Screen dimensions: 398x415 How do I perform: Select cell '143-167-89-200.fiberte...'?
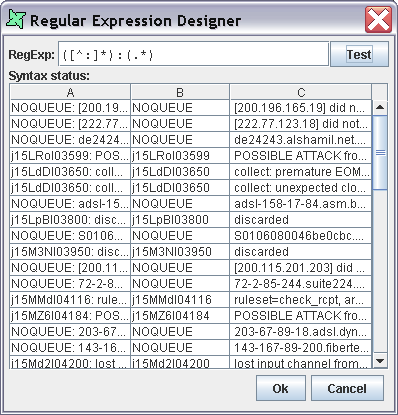point(301,348)
